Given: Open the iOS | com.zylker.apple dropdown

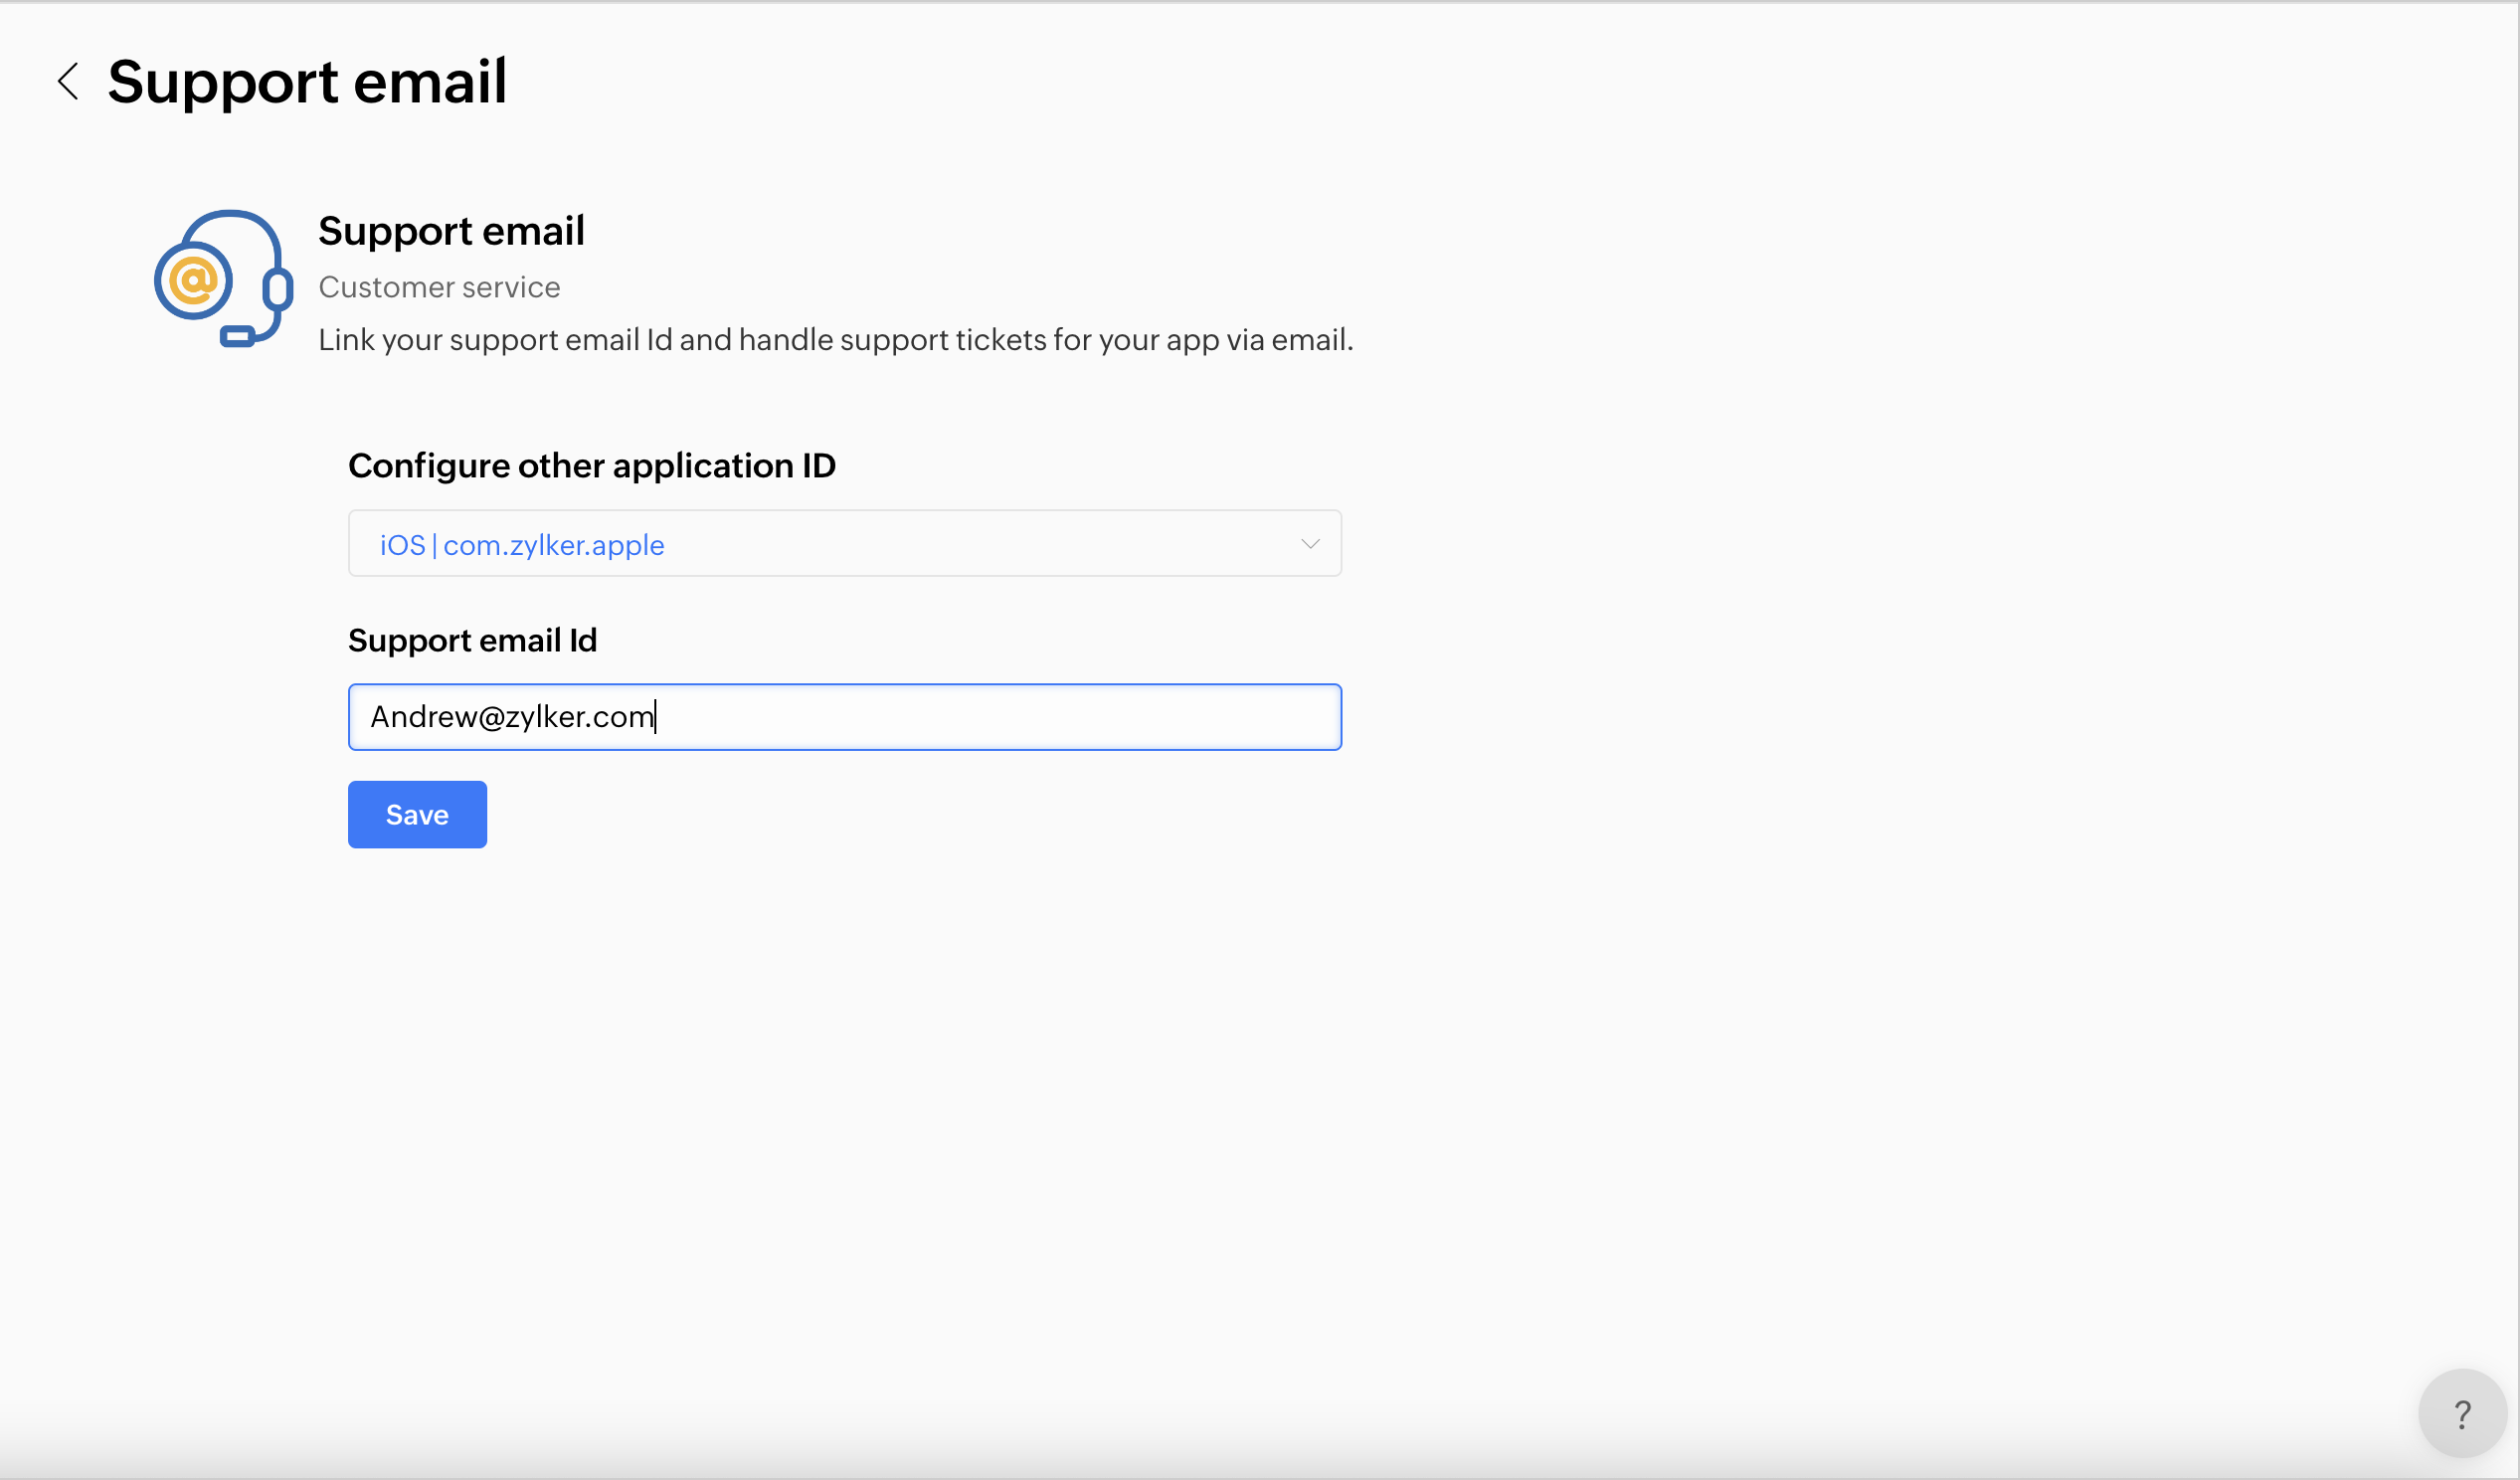Looking at the screenshot, I should point(843,544).
